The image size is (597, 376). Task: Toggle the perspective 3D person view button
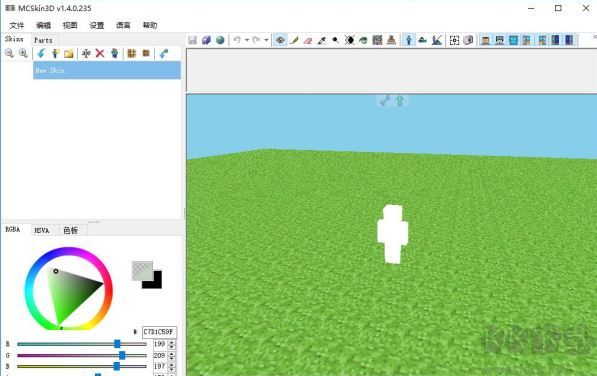(x=409, y=40)
